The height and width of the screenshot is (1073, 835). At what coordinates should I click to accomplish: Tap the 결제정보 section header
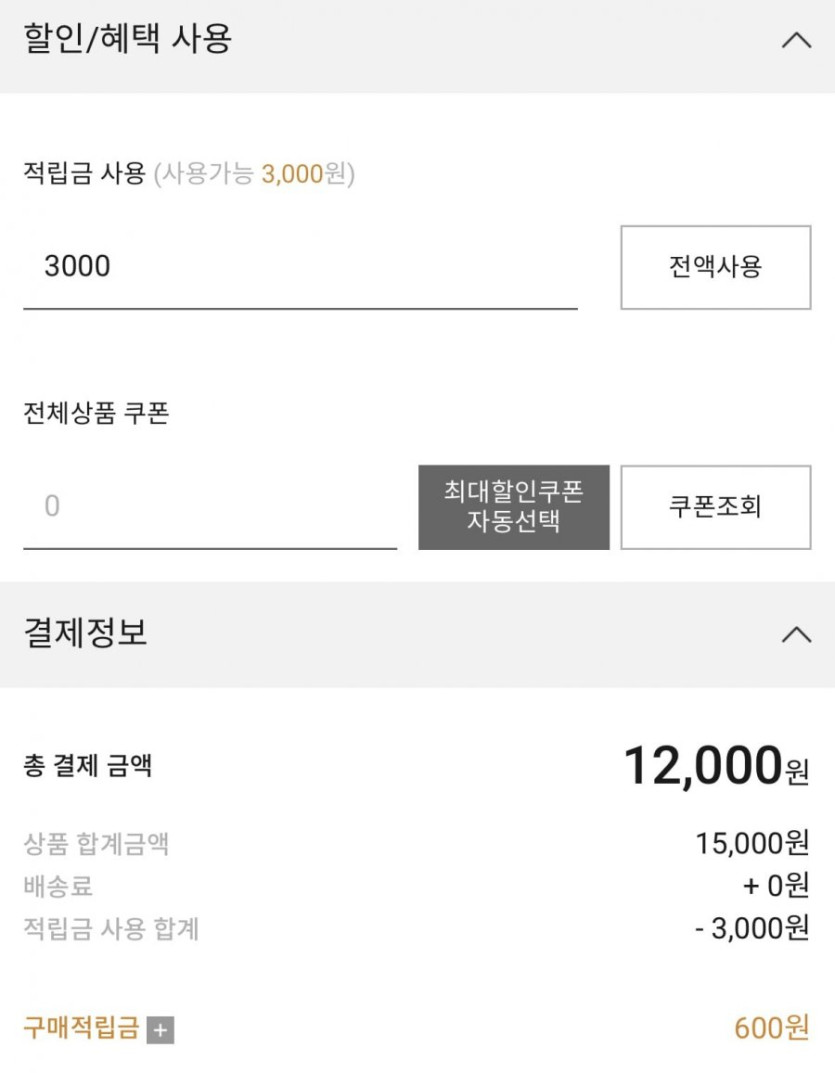click(86, 633)
